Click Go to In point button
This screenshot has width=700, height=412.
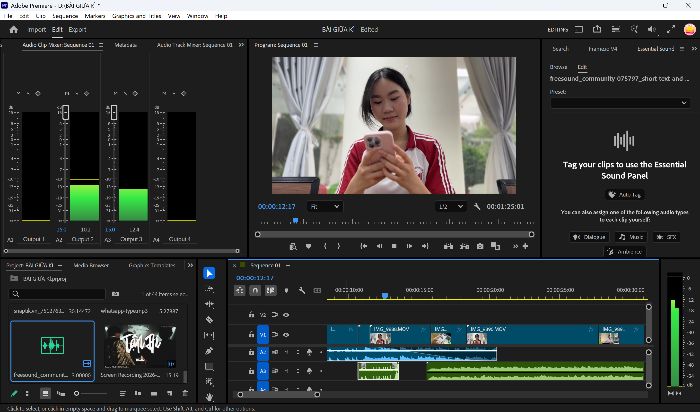[x=364, y=246]
